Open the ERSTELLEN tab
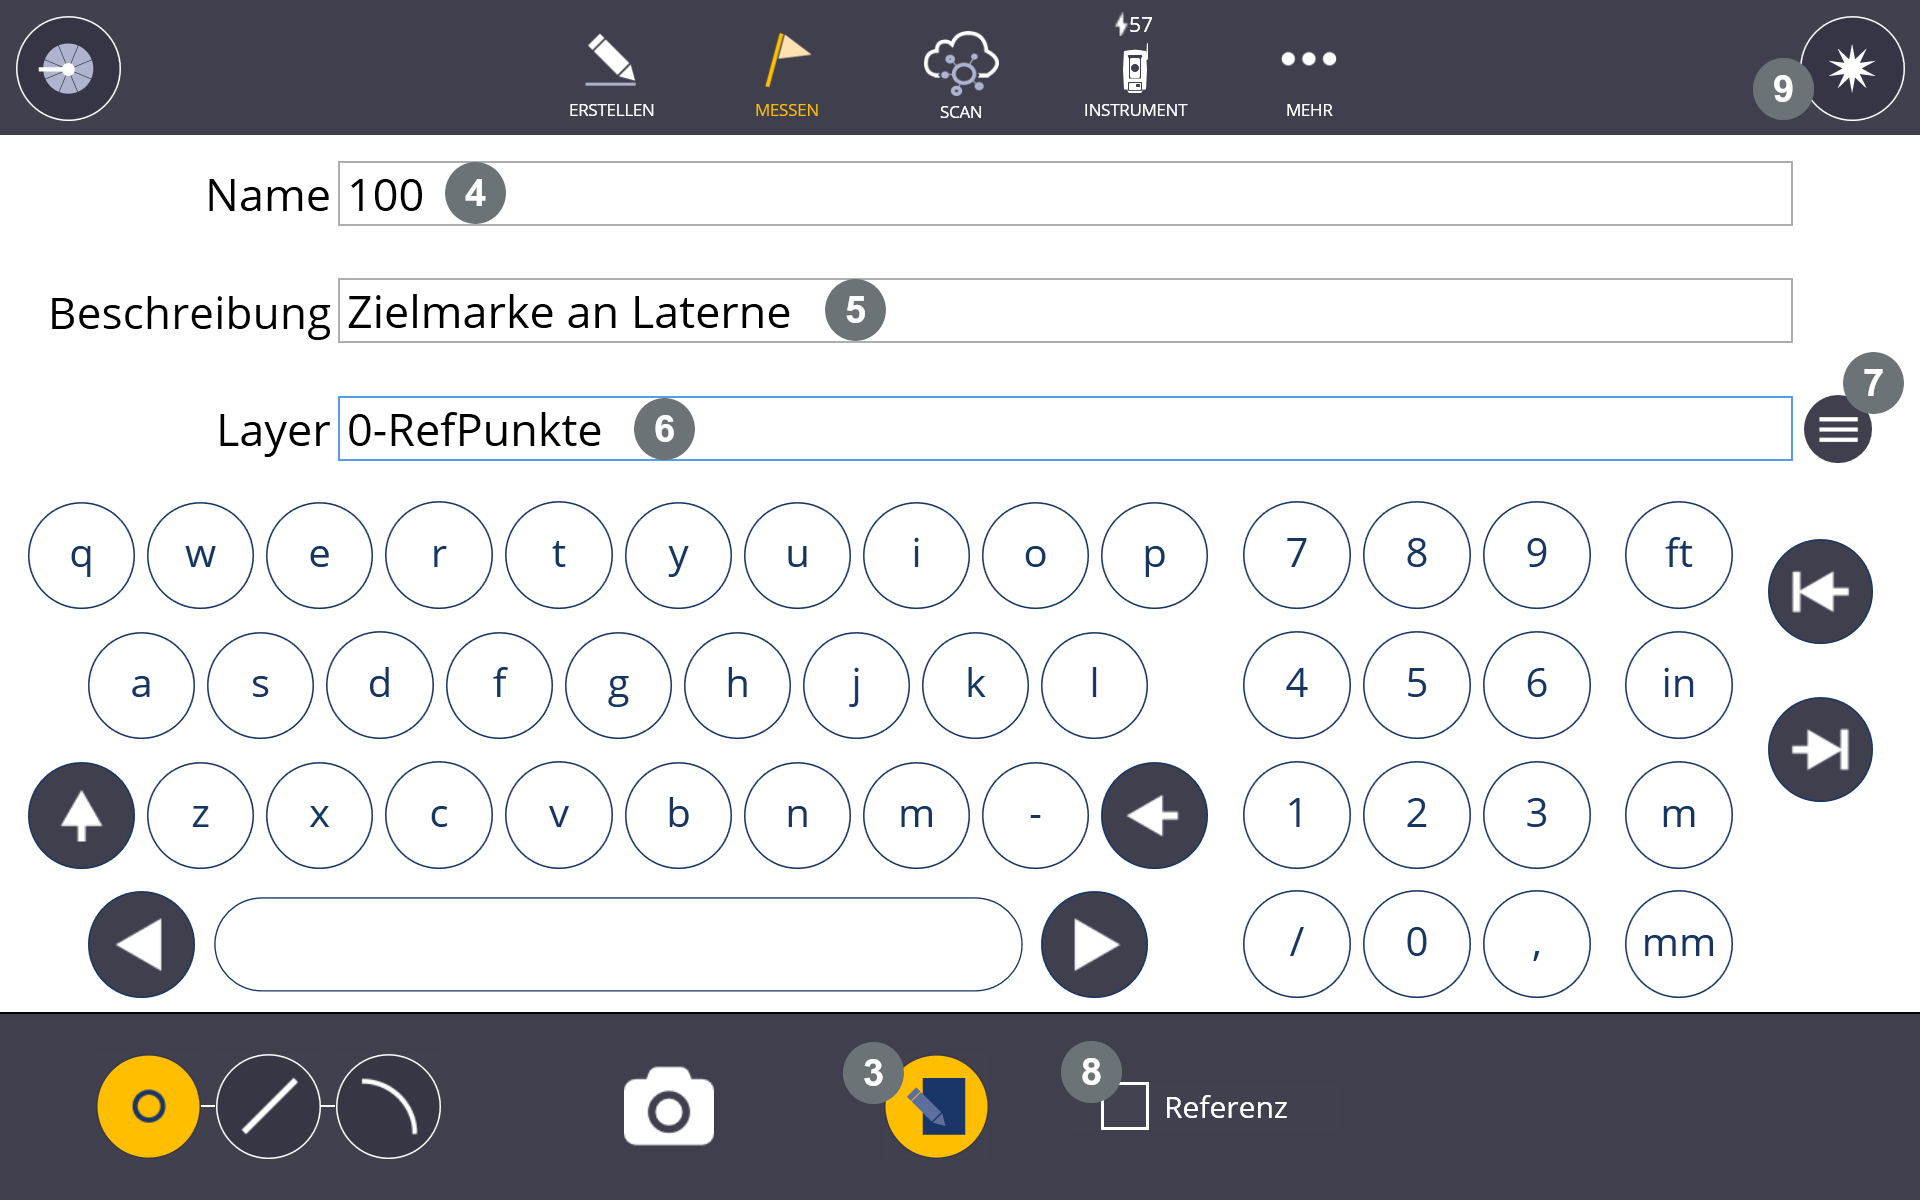The height and width of the screenshot is (1200, 1920). [x=611, y=75]
